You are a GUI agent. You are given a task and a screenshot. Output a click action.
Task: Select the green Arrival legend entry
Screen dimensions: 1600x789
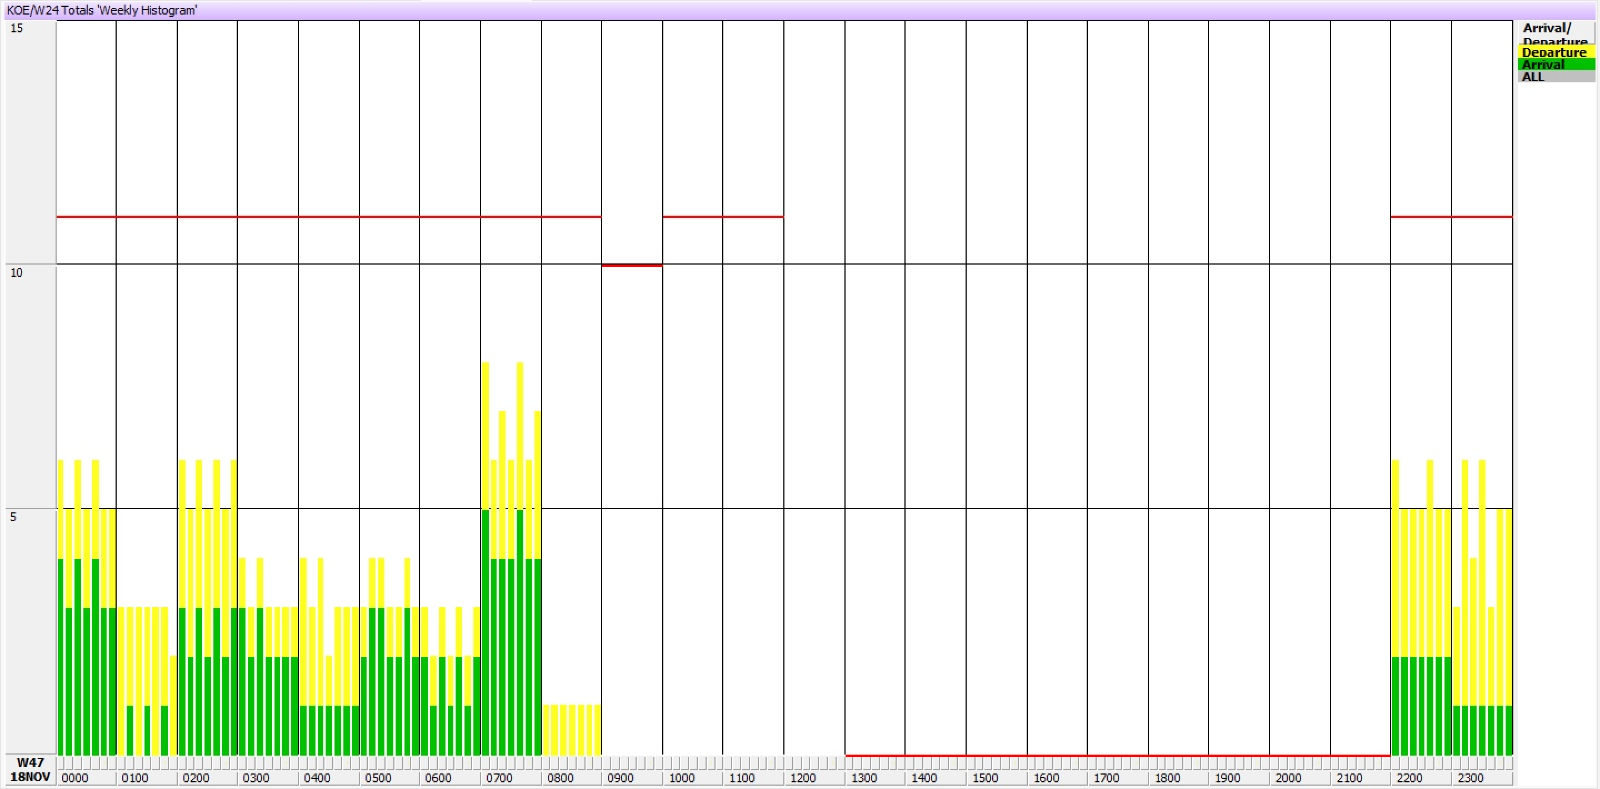click(1554, 64)
